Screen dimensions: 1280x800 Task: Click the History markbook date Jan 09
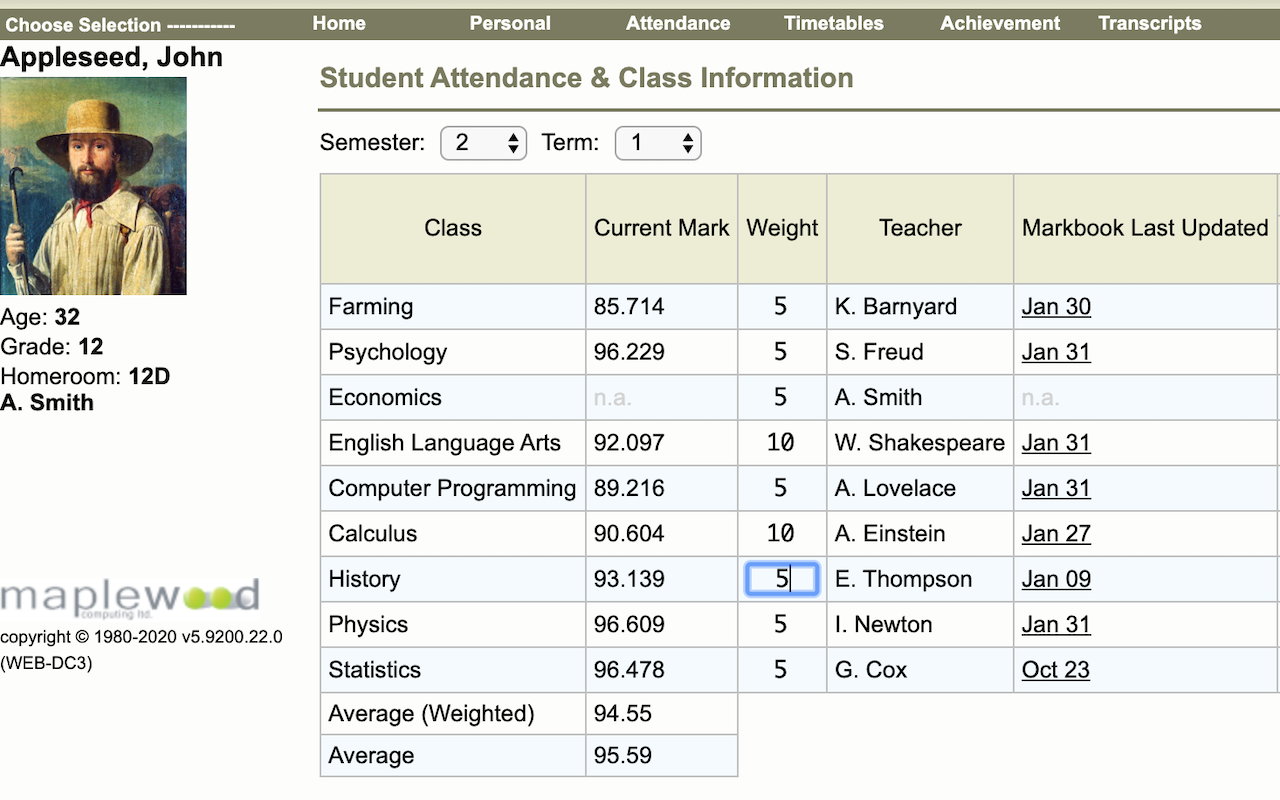[x=1056, y=579]
